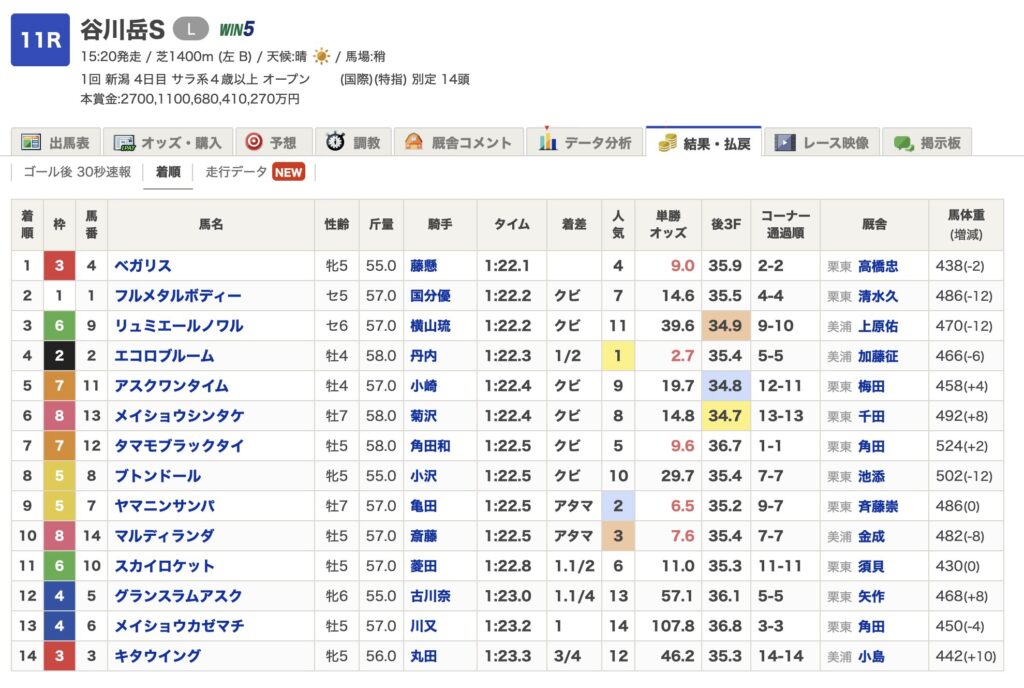Open horse マルディランダ
The width and height of the screenshot is (1024, 688).
coord(165,536)
